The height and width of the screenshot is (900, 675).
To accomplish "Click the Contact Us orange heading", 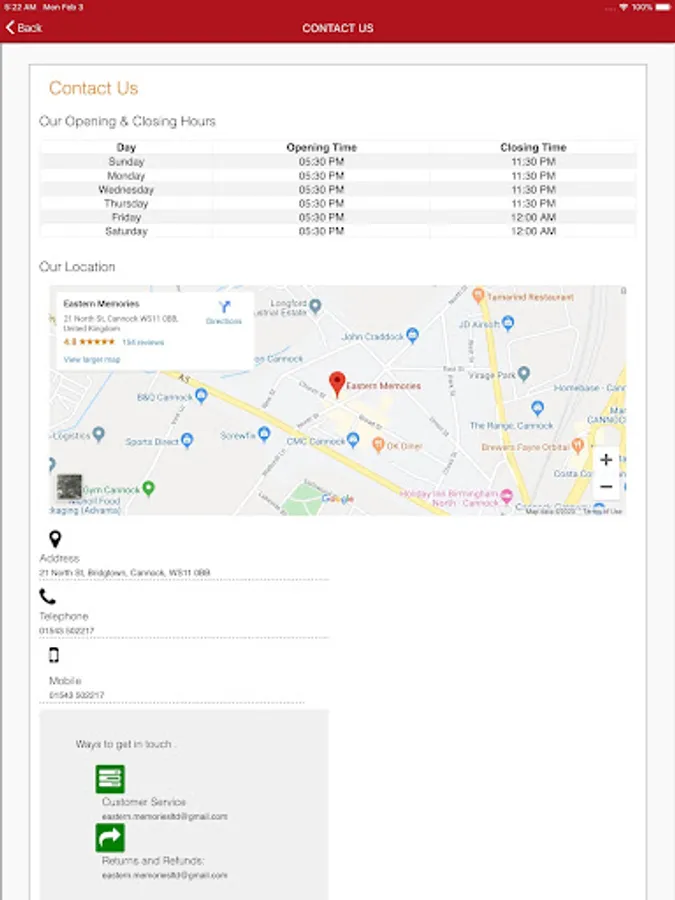I will tap(94, 88).
